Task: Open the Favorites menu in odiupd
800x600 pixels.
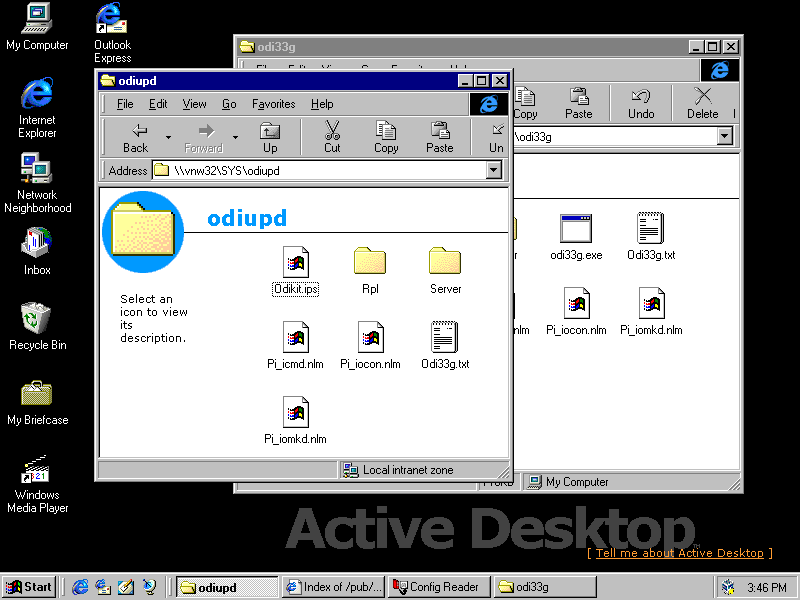Action: pyautogui.click(x=273, y=104)
